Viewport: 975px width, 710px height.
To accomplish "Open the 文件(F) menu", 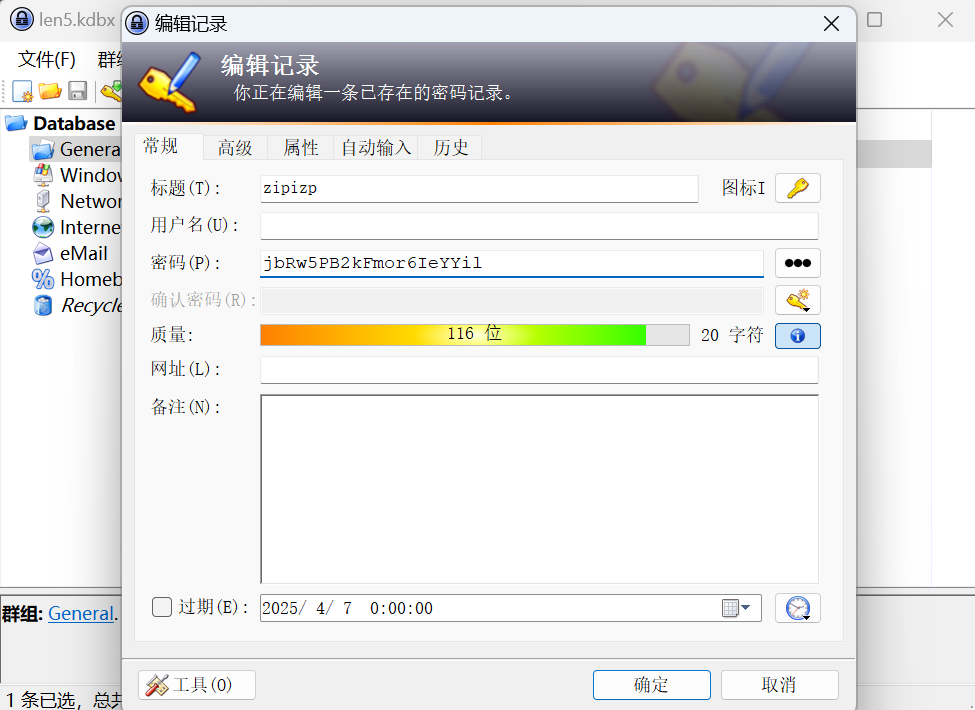I will coord(47,60).
